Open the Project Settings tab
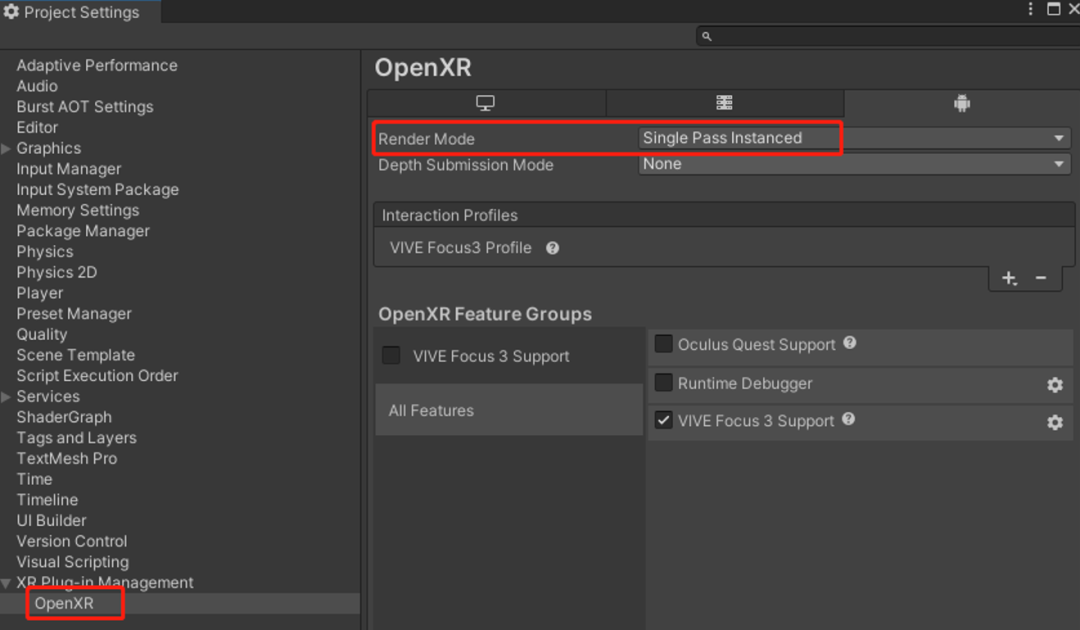The height and width of the screenshot is (630, 1080). 81,12
